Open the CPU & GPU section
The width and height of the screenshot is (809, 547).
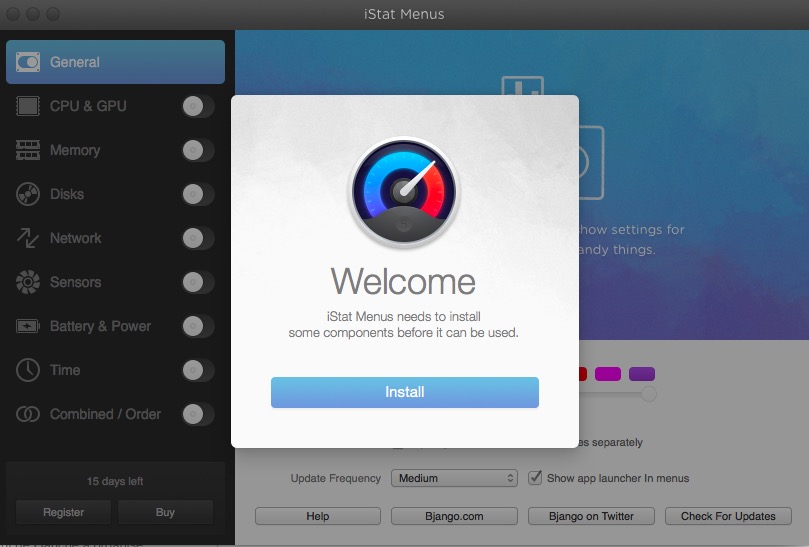point(88,106)
